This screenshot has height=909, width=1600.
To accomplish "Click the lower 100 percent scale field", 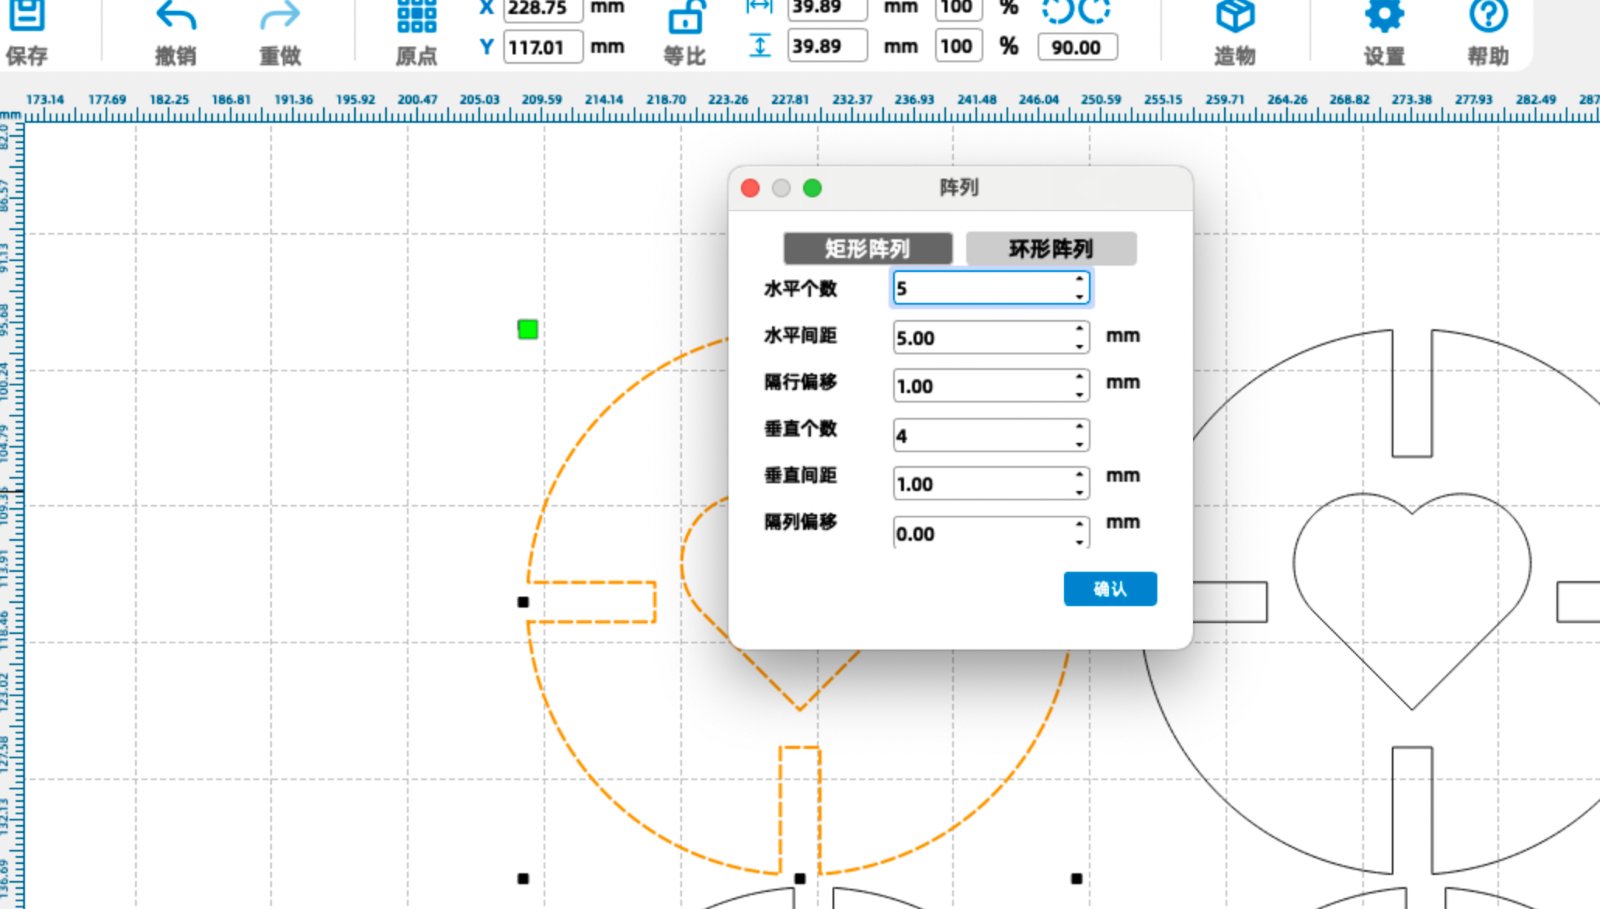I will 956,46.
